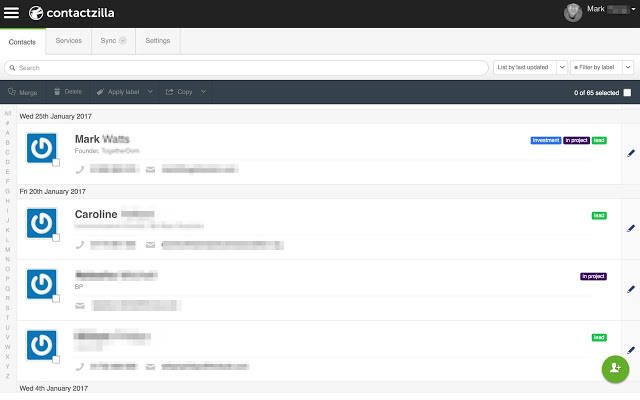Open the List by last updated dropdown
This screenshot has height=400, width=640.
tap(530, 68)
